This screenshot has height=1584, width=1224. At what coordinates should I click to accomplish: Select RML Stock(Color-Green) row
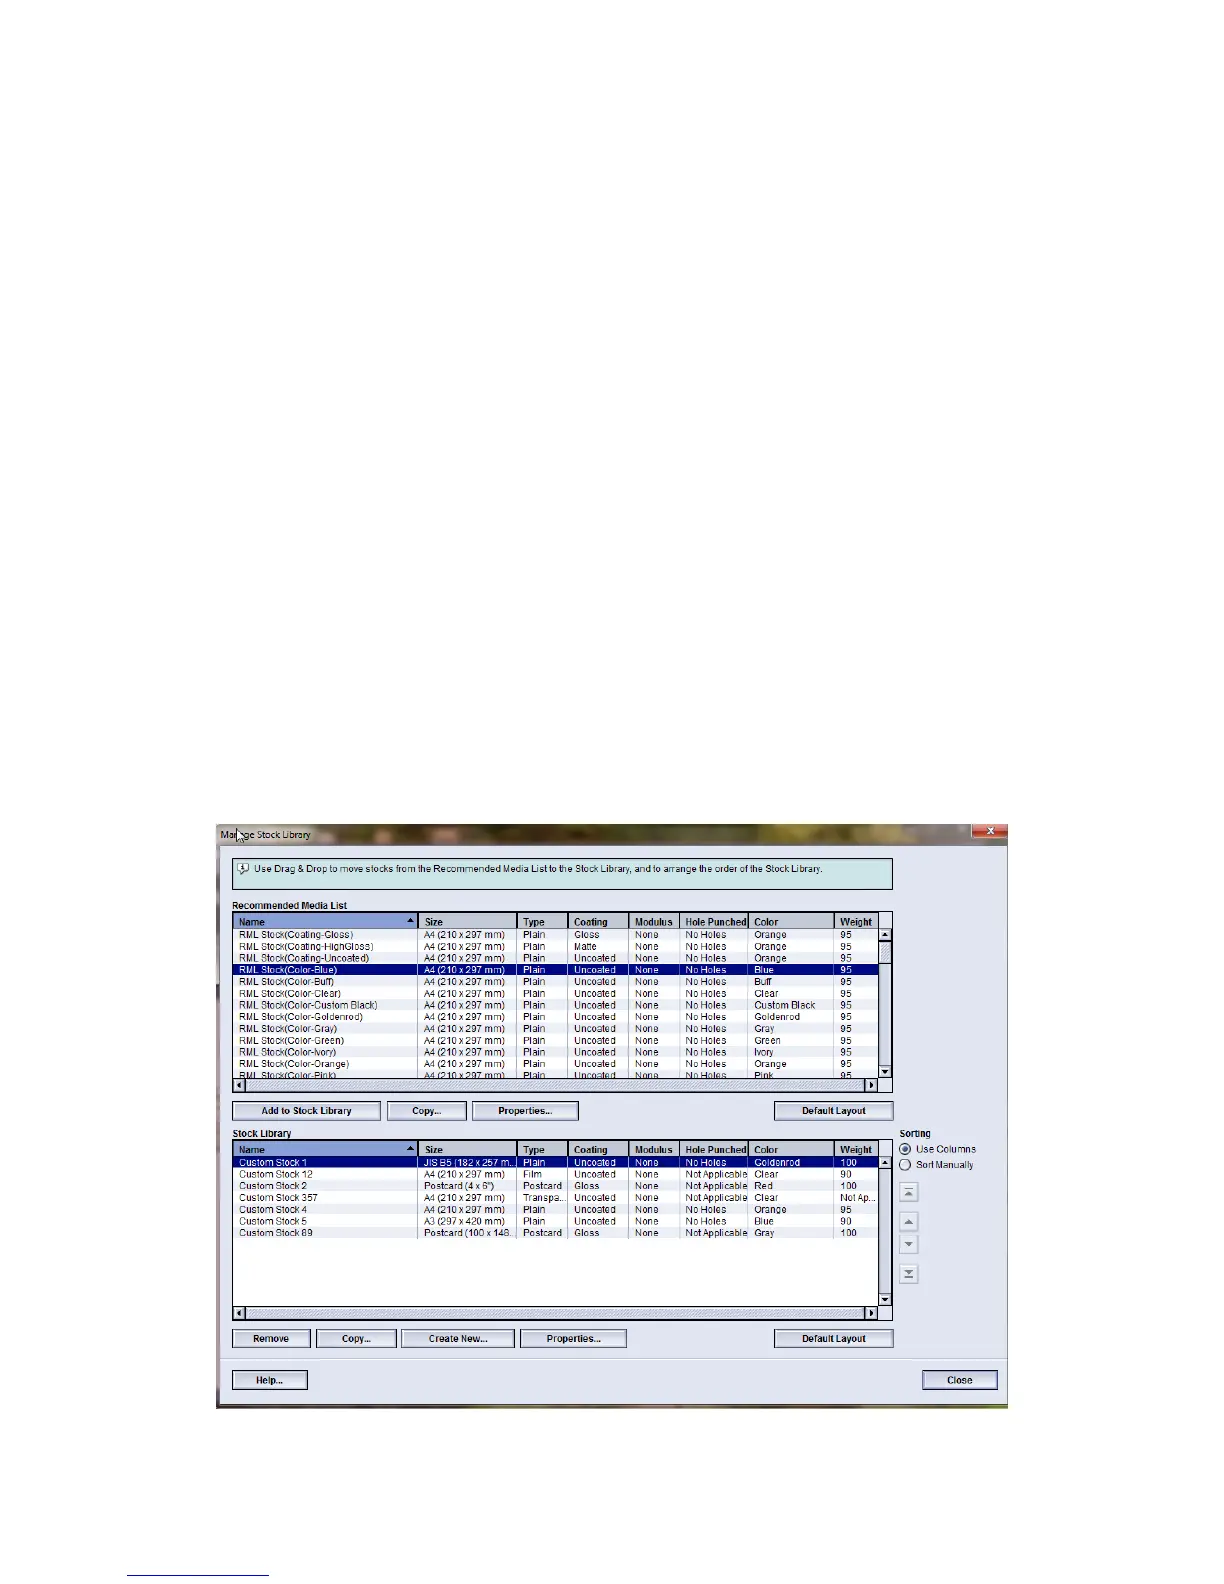[556, 1041]
